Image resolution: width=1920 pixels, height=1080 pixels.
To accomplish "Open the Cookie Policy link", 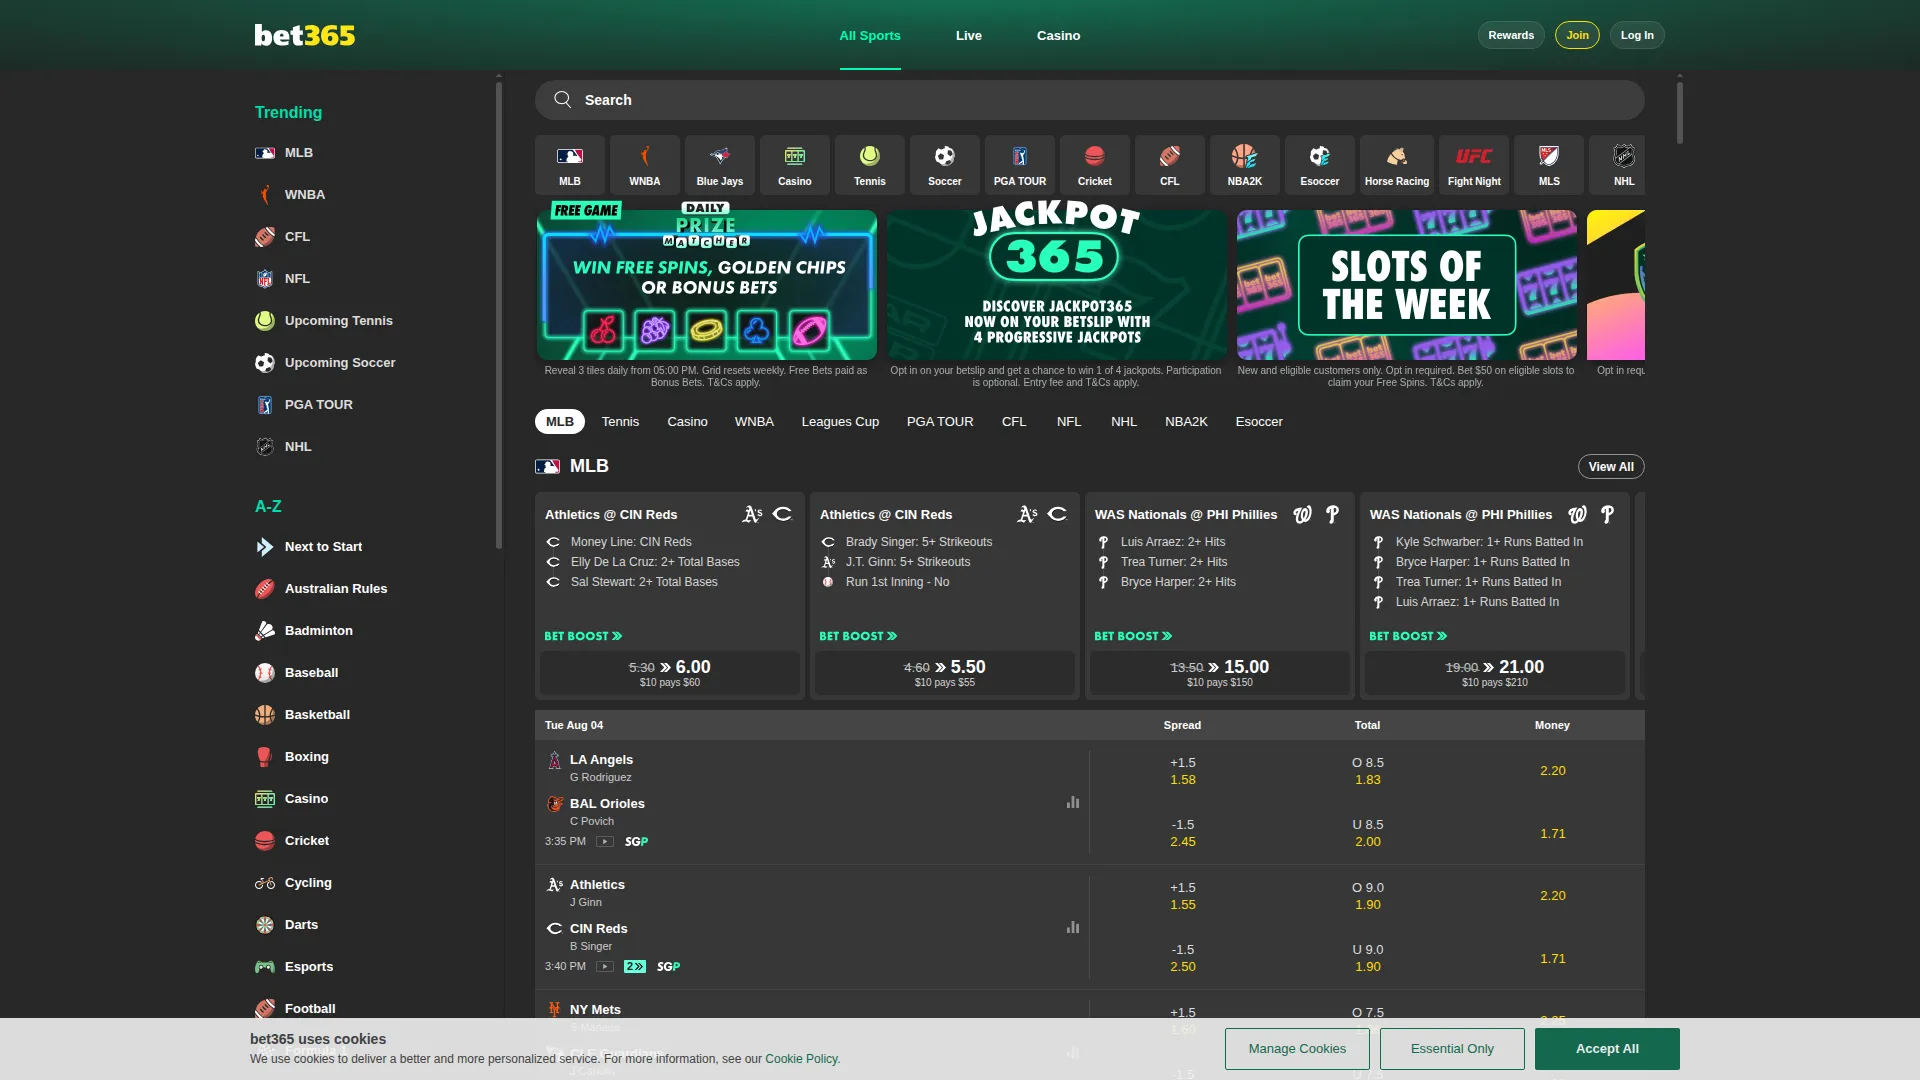I will tap(802, 1059).
